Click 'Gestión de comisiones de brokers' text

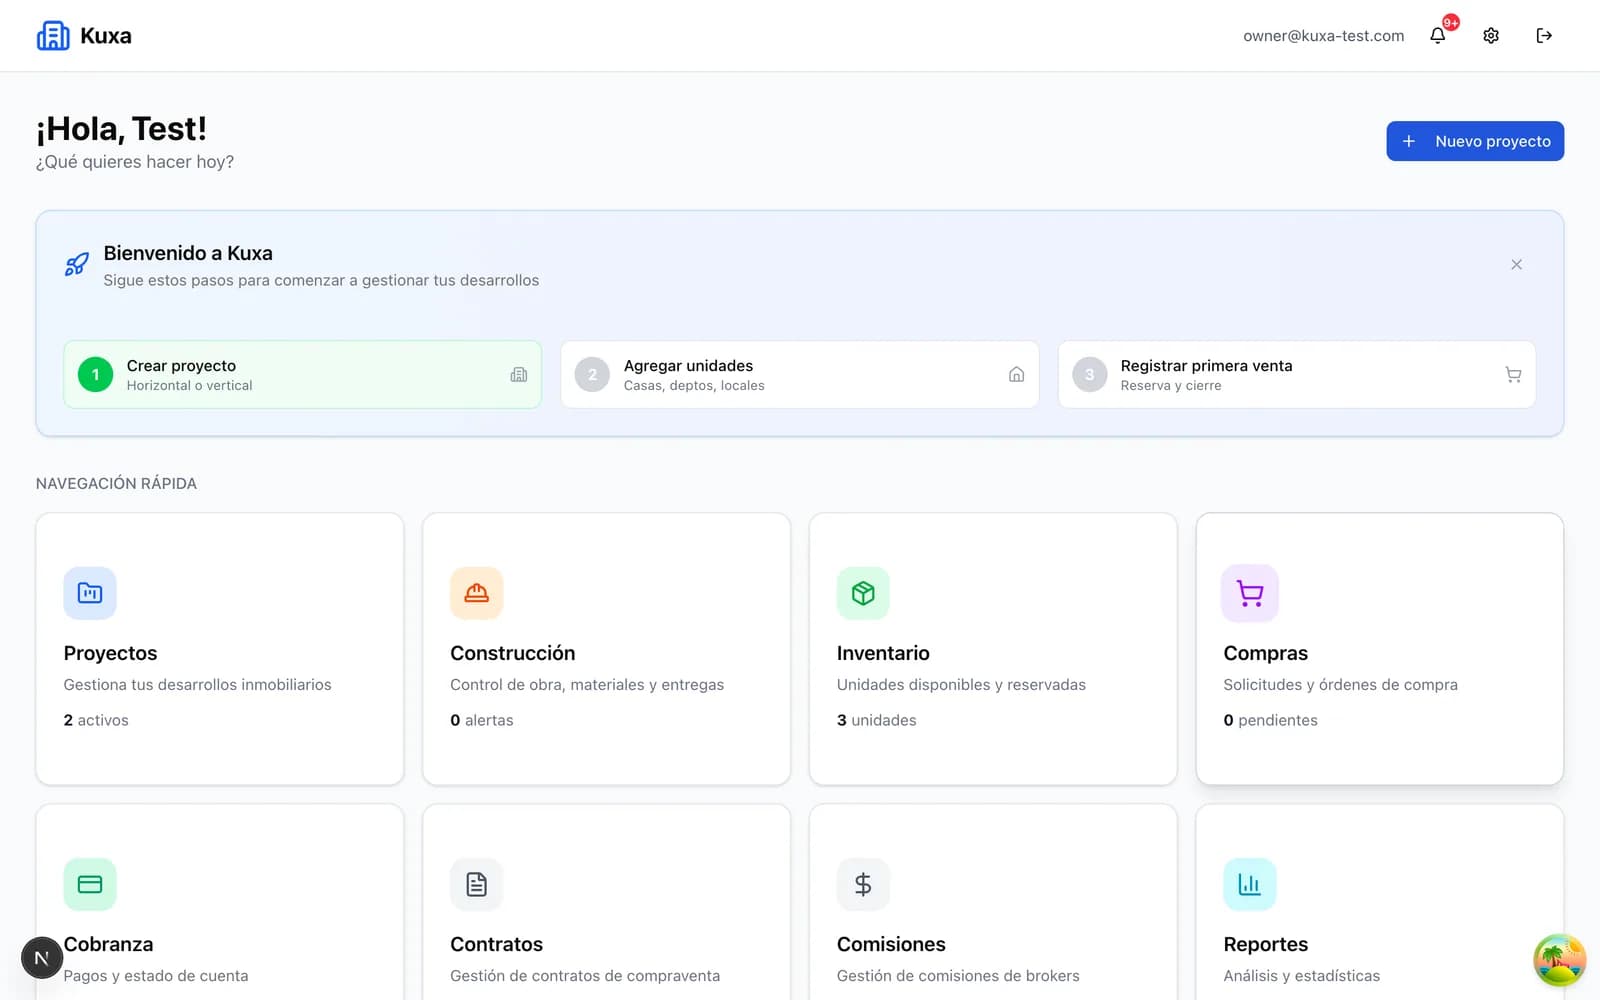(x=958, y=976)
